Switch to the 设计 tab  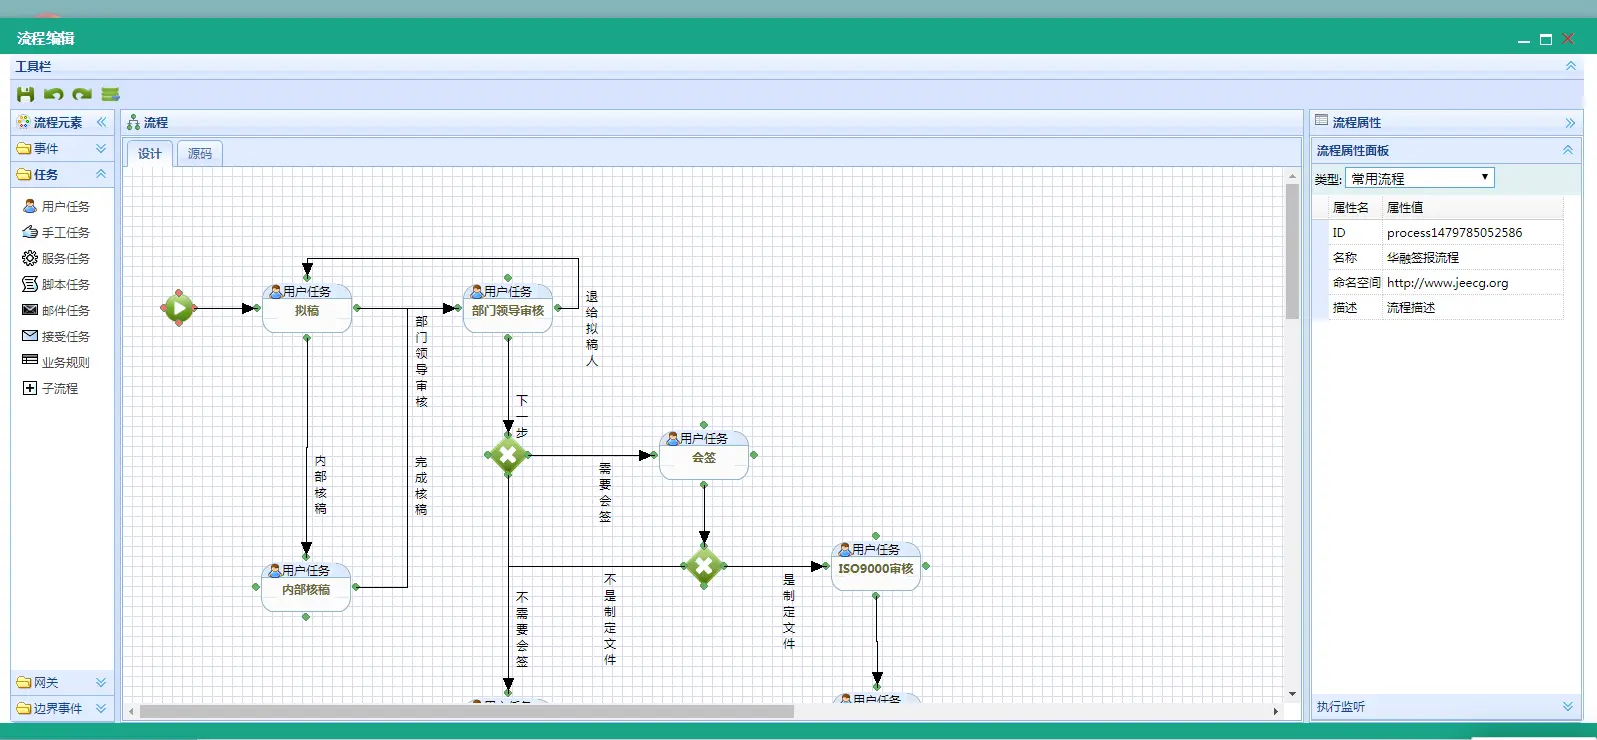coord(149,153)
